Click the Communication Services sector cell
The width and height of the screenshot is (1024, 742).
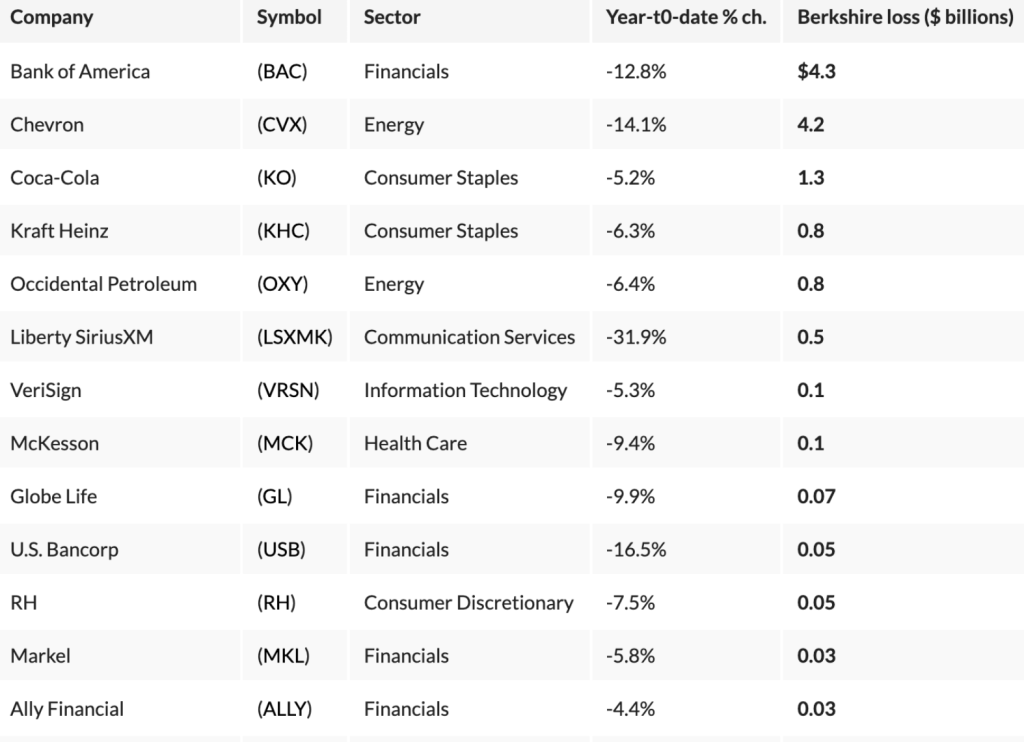(469, 337)
